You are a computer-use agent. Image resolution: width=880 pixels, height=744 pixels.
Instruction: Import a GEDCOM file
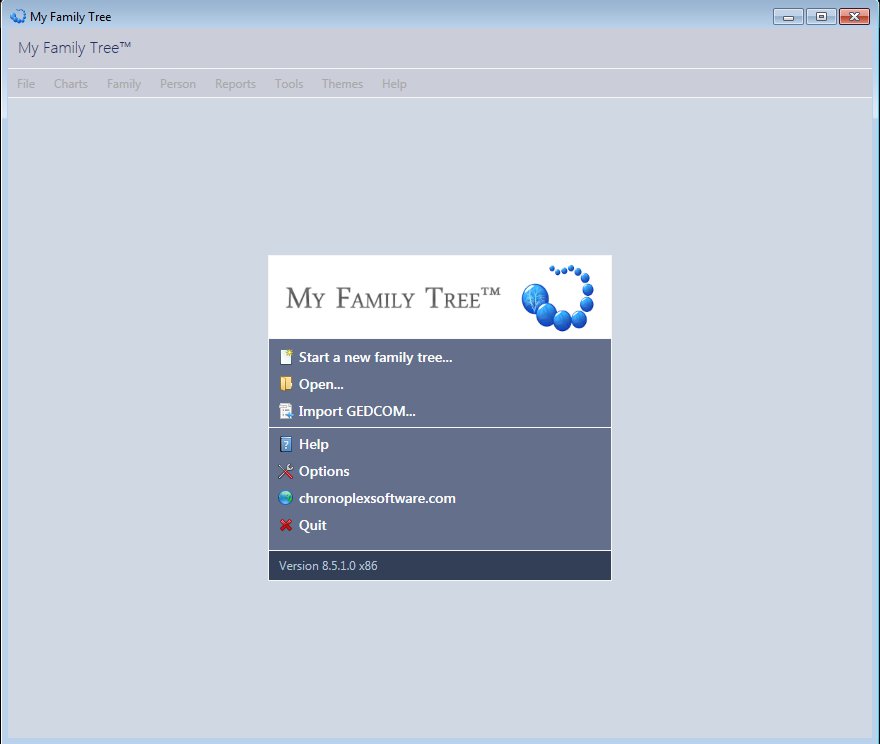pyautogui.click(x=357, y=411)
